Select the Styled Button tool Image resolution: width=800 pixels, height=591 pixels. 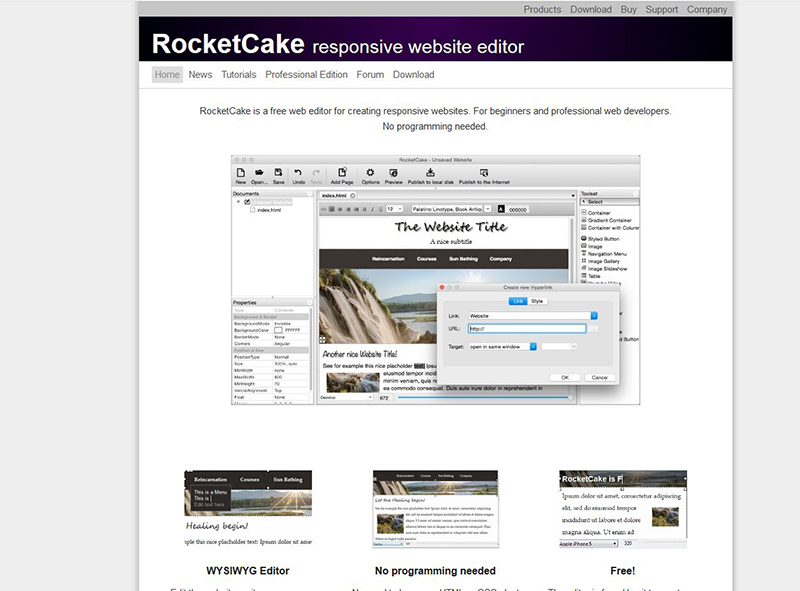point(600,238)
